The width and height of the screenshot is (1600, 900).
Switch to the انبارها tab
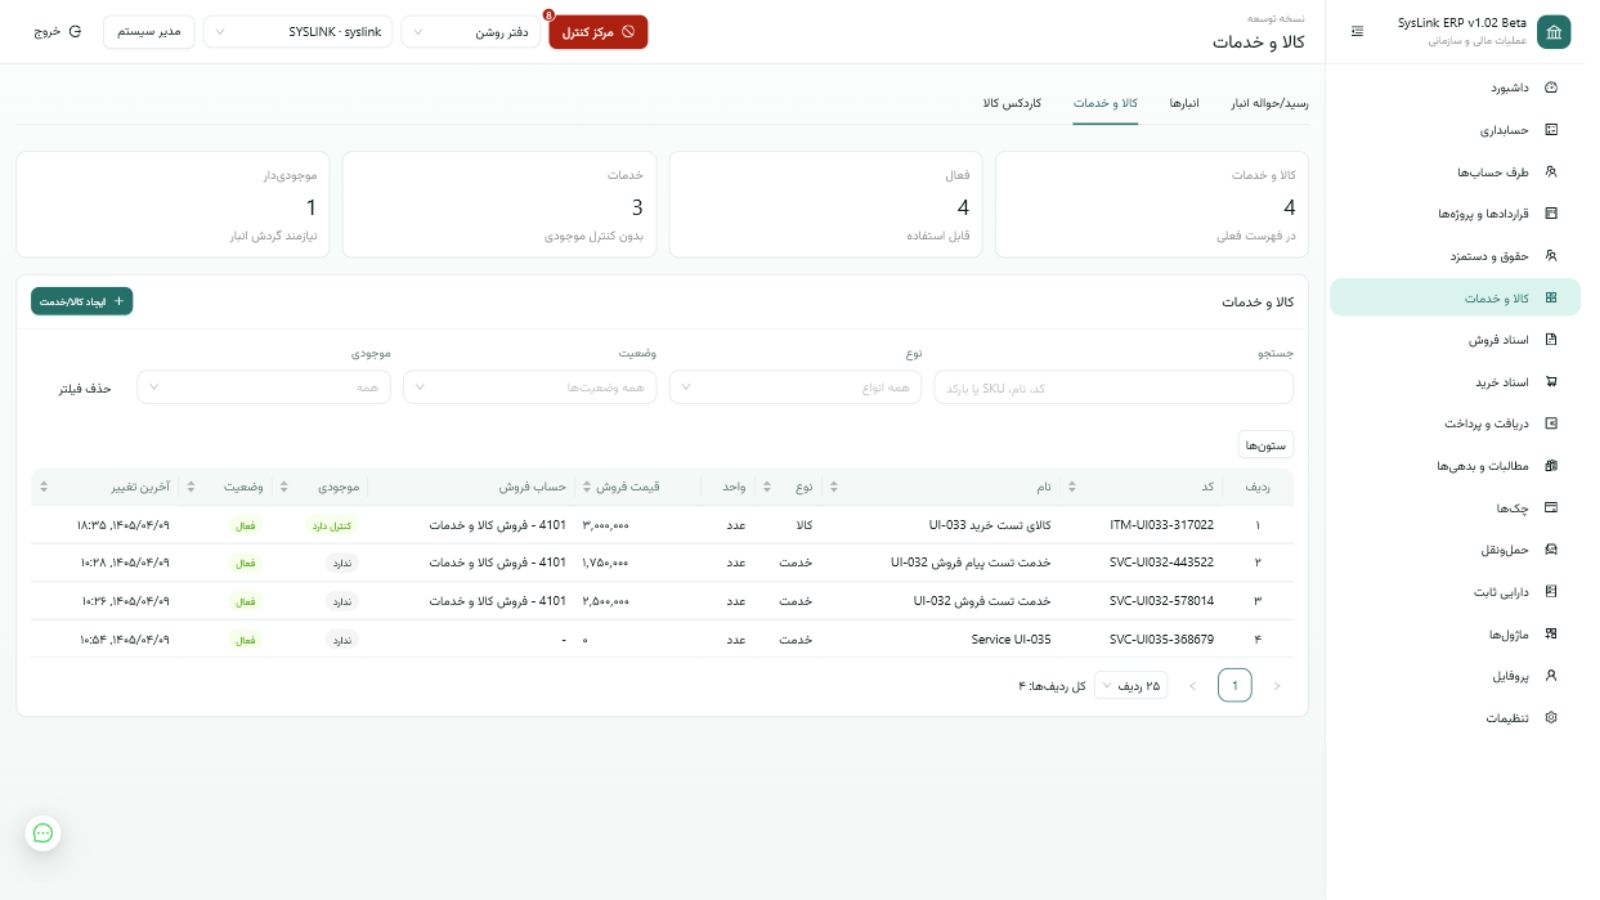[x=1184, y=103]
